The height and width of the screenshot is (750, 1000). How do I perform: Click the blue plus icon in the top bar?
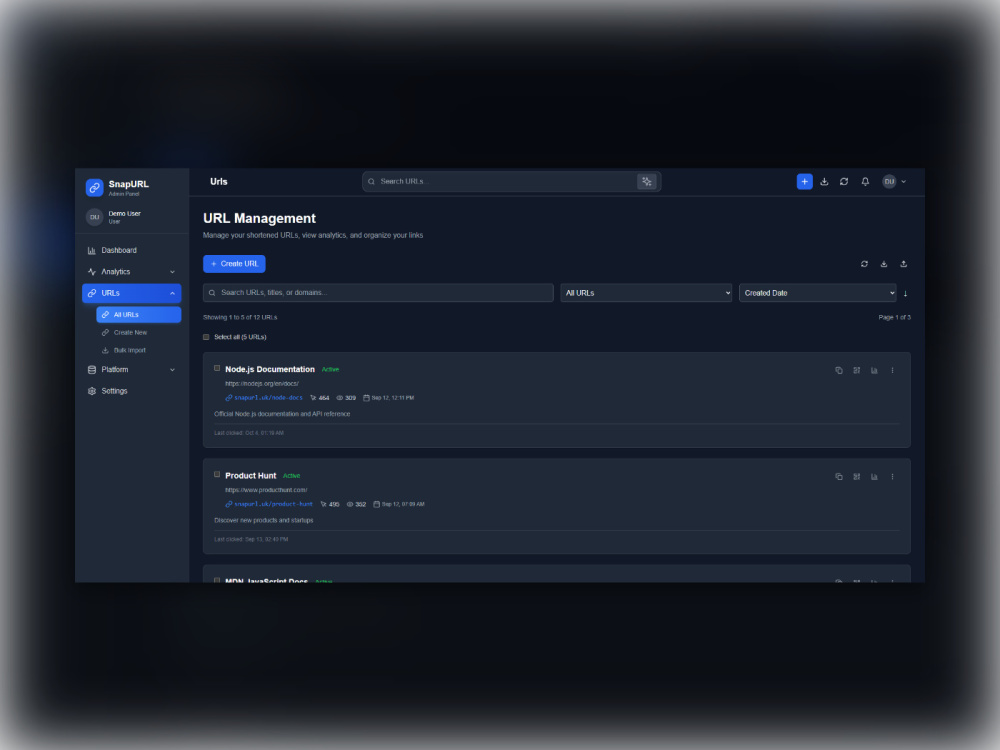805,182
